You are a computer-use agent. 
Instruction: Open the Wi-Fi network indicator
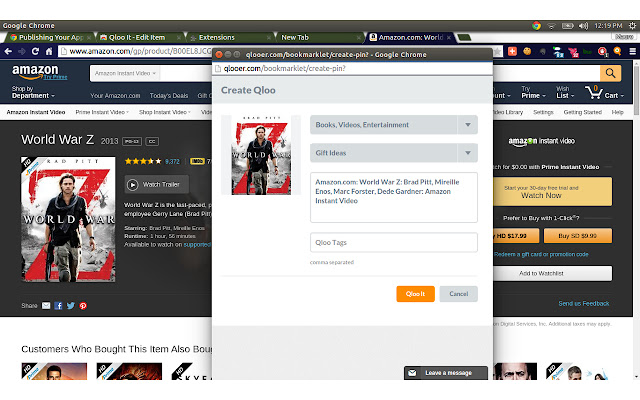(x=551, y=26)
